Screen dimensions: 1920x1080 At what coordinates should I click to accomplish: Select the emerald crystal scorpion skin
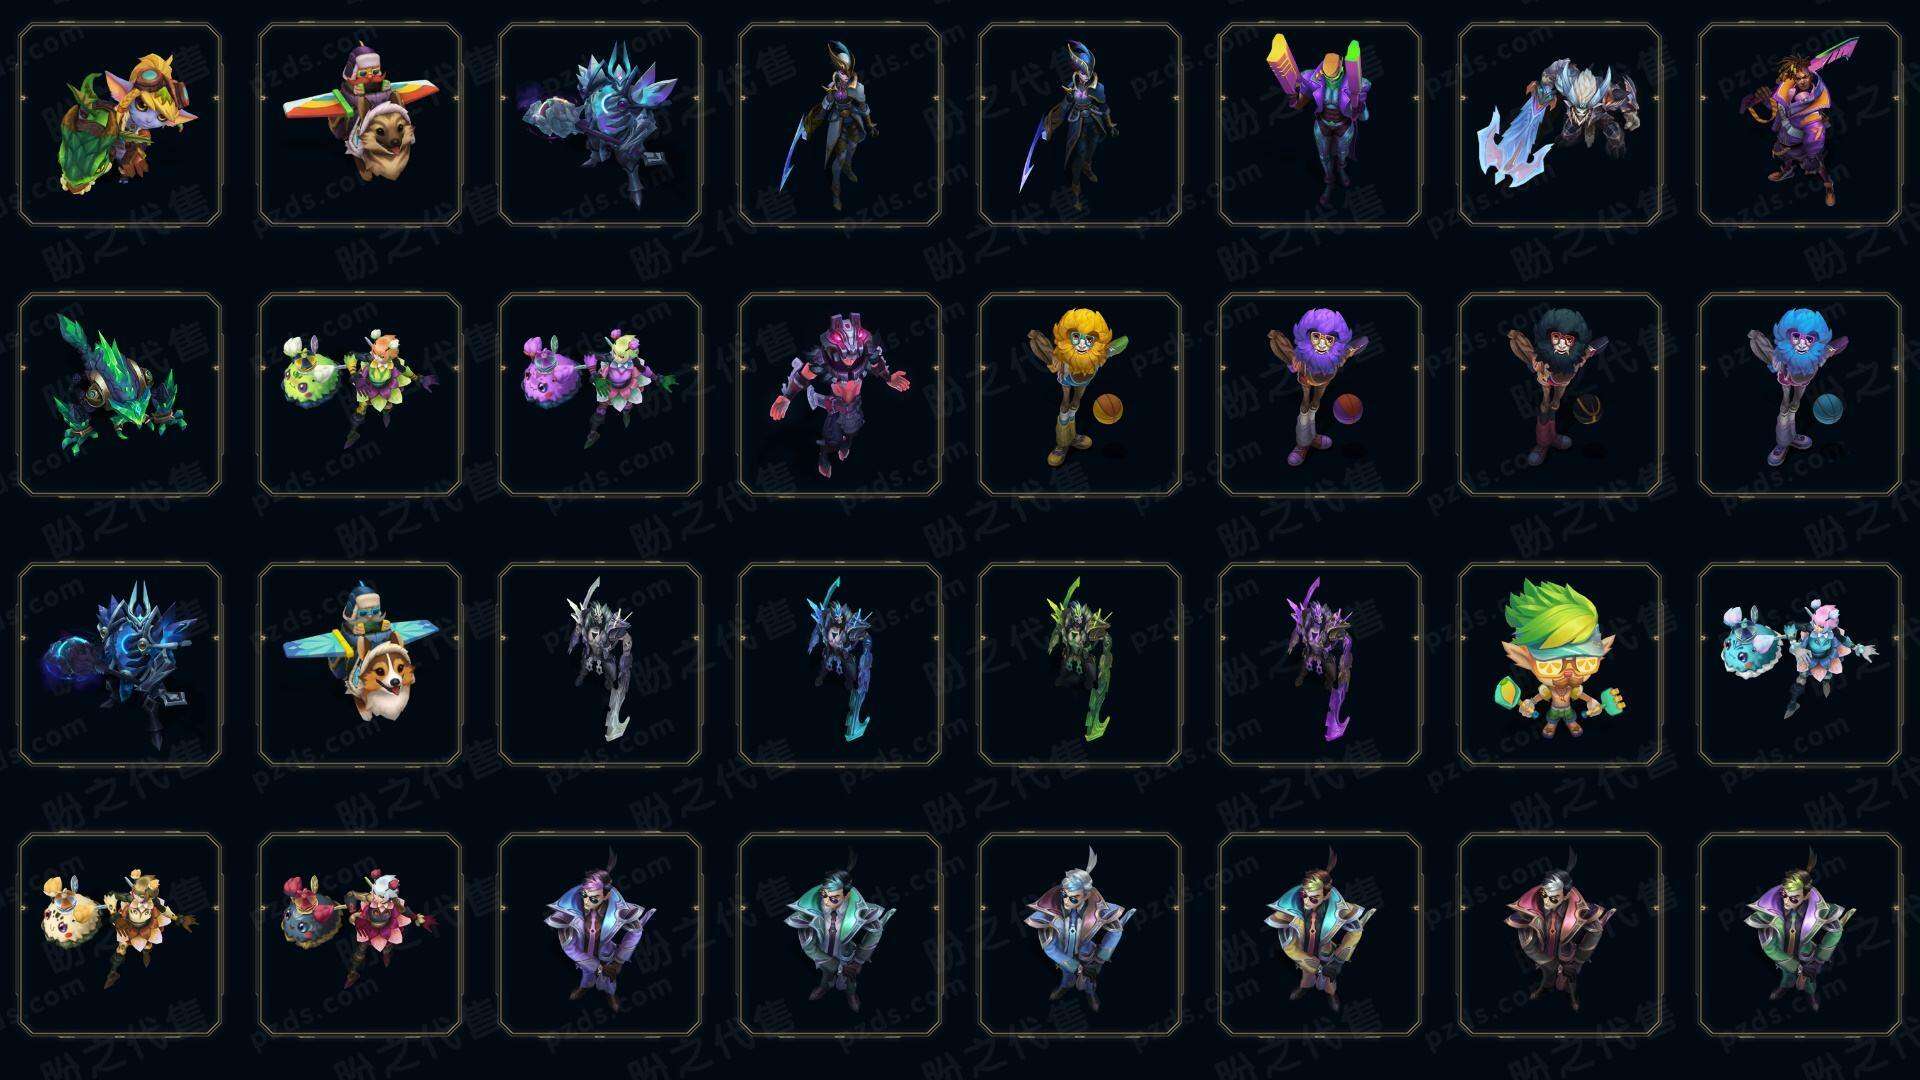pyautogui.click(x=120, y=394)
